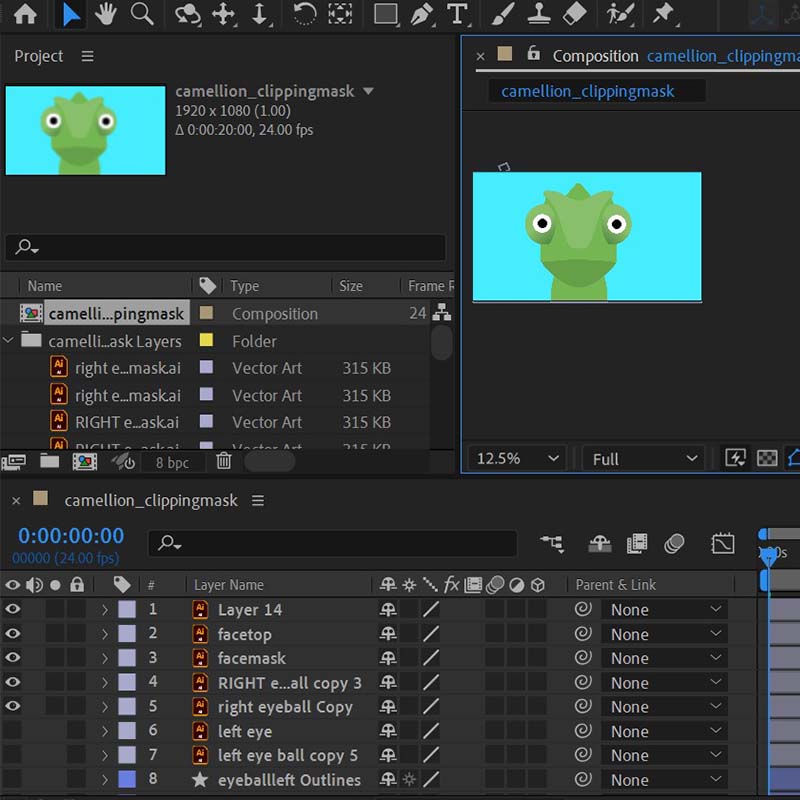
Task: Click the trash icon in the Project panel
Action: [224, 461]
